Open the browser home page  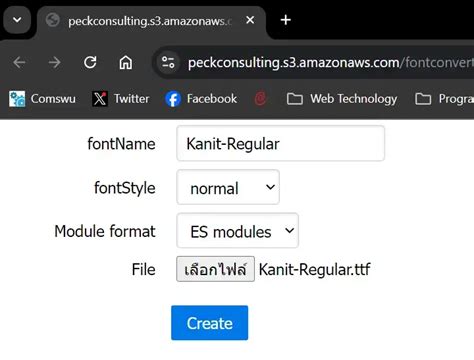(x=126, y=62)
